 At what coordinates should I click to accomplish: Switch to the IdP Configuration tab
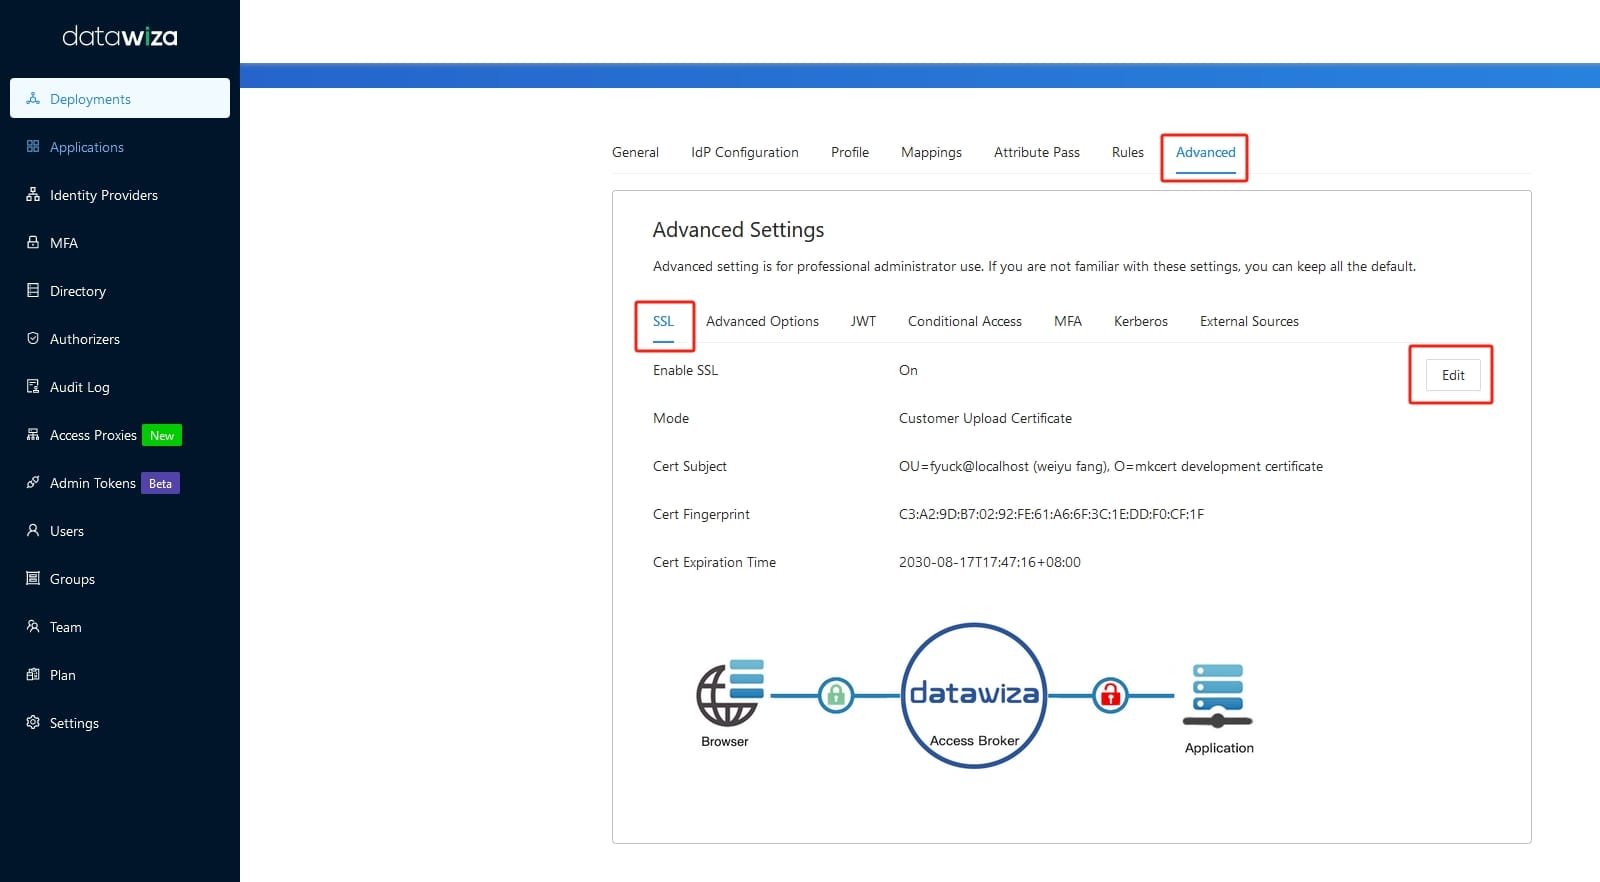(x=745, y=152)
